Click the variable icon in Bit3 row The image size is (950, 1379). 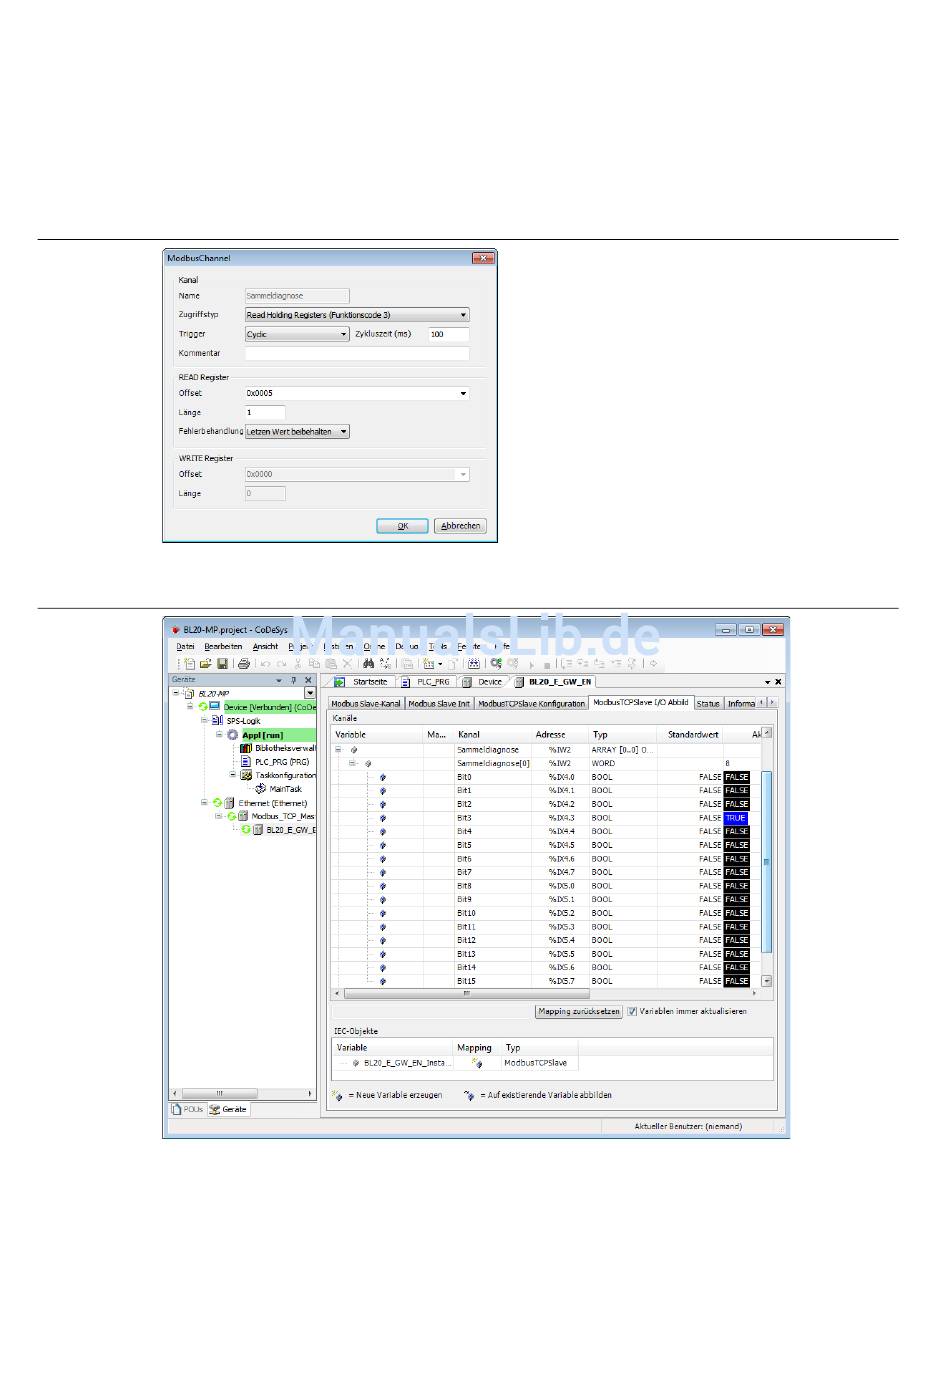tap(382, 818)
